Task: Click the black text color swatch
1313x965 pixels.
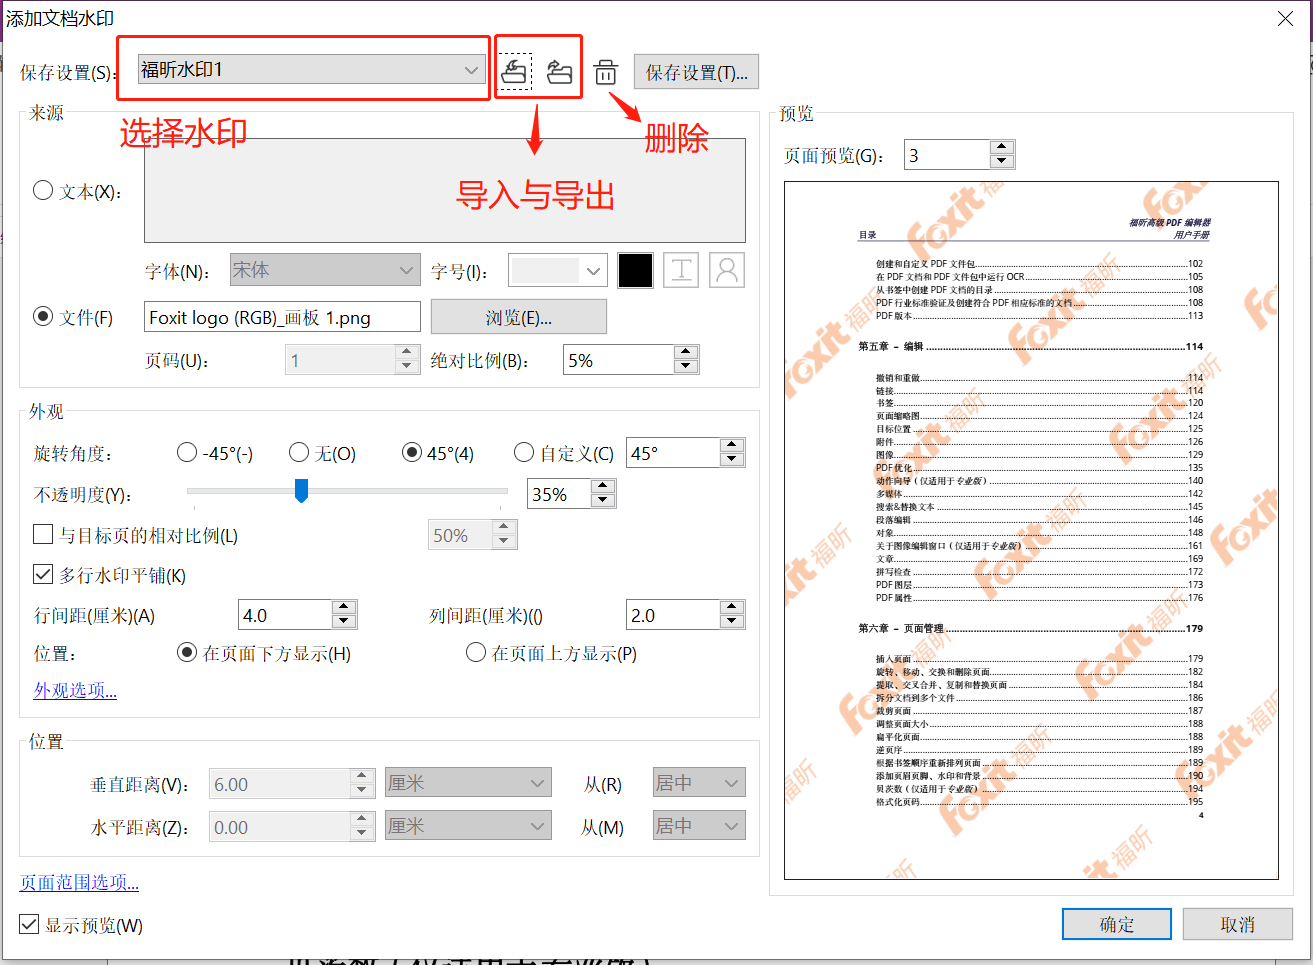Action: point(635,270)
